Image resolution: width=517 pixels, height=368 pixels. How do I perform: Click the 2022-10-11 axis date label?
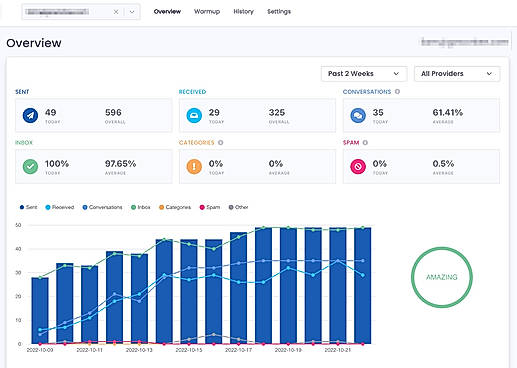tap(89, 350)
